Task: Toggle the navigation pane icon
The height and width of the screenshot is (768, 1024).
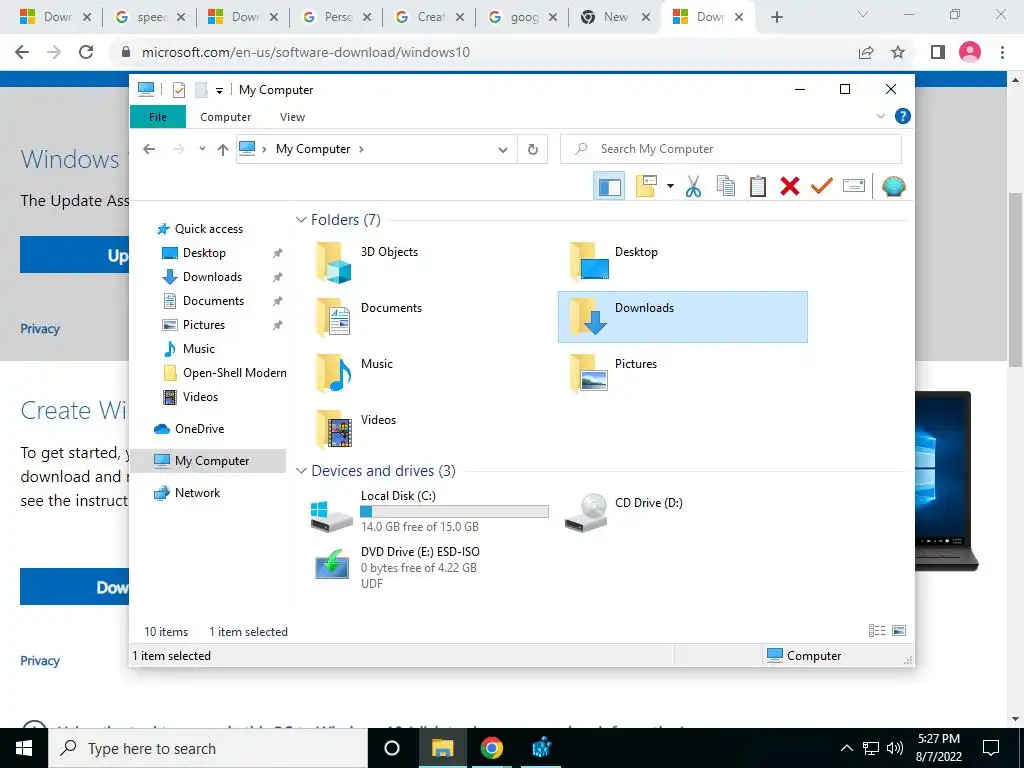Action: click(x=609, y=187)
